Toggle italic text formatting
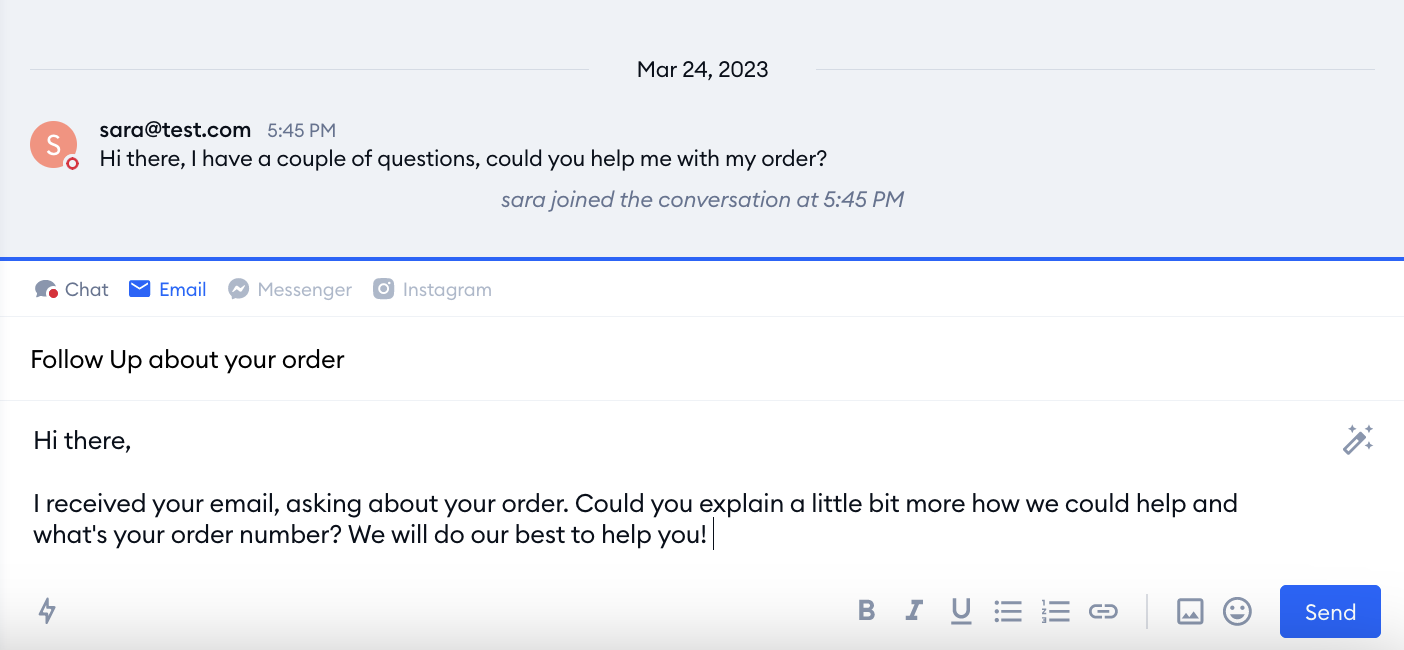Image resolution: width=1404 pixels, height=650 pixels. (913, 610)
